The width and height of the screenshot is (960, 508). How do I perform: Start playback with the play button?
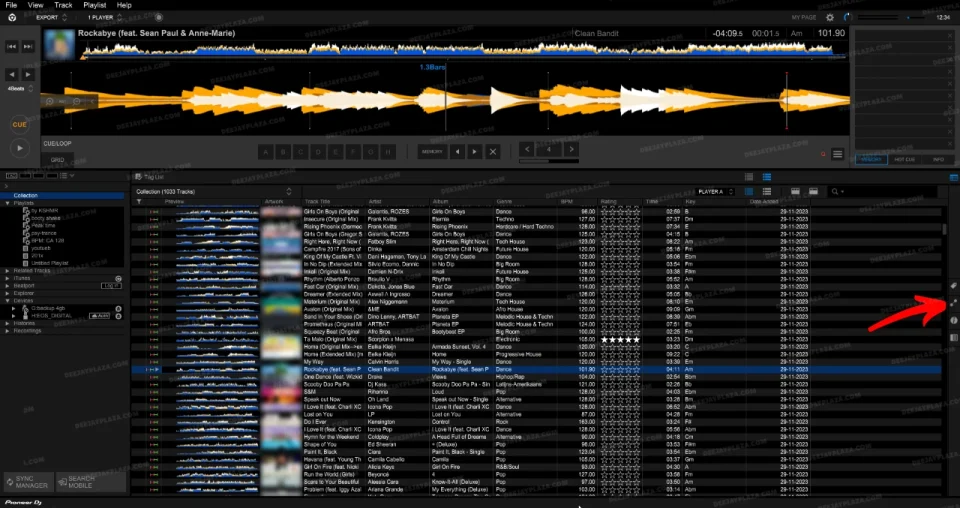point(20,148)
